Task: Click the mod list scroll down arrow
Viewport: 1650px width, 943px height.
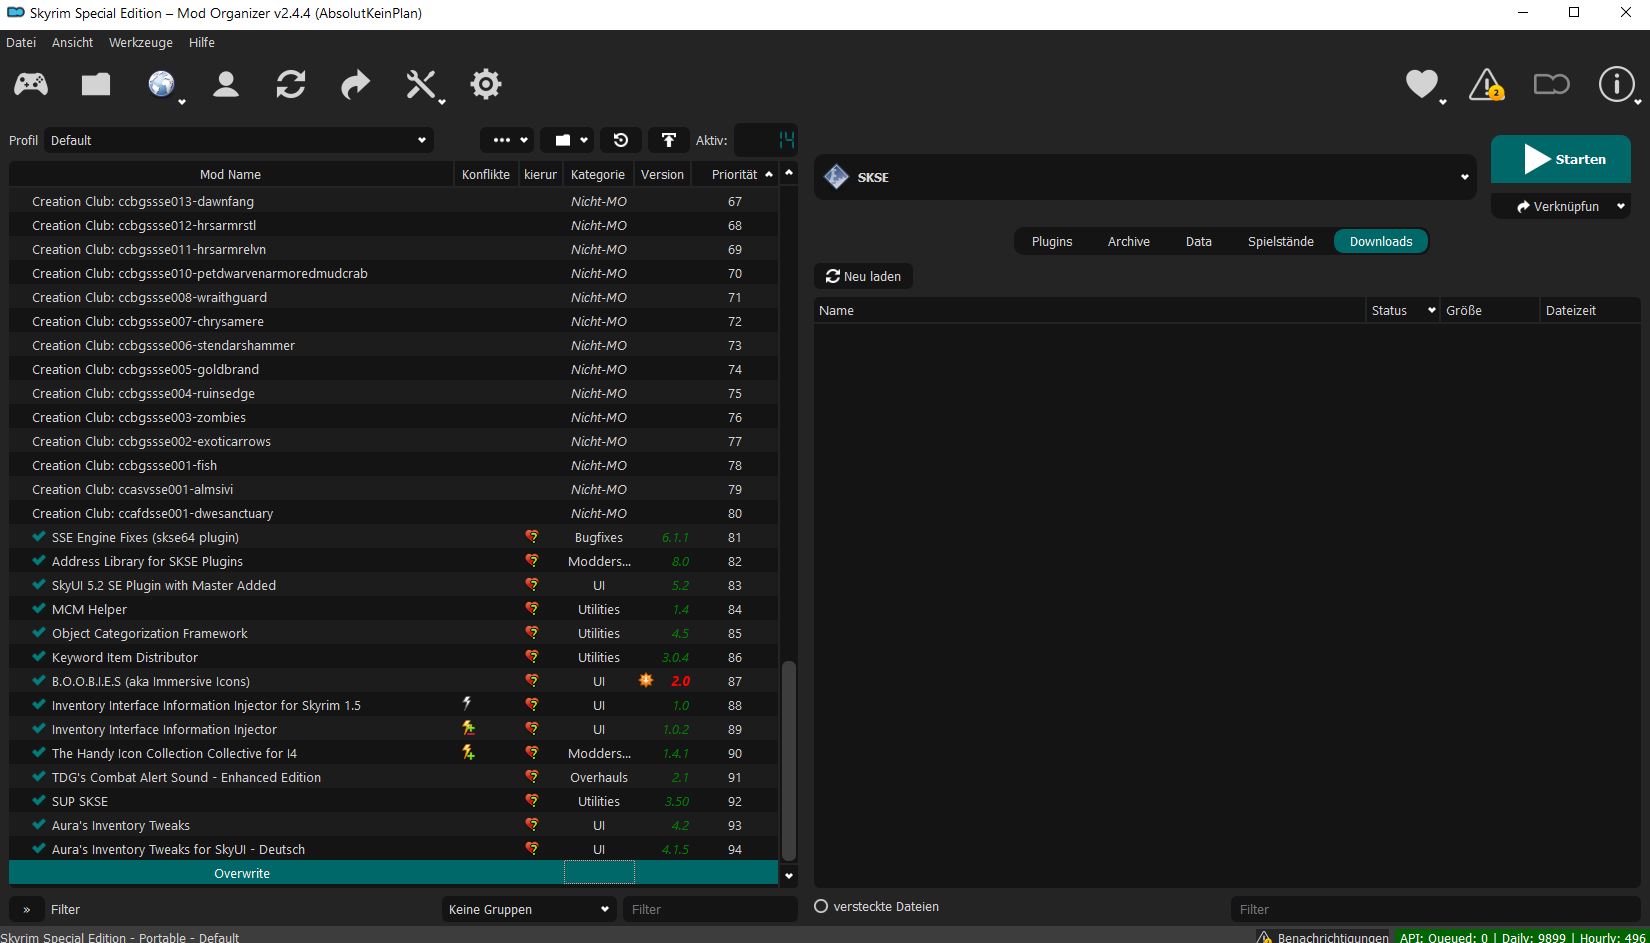Action: coord(789,876)
